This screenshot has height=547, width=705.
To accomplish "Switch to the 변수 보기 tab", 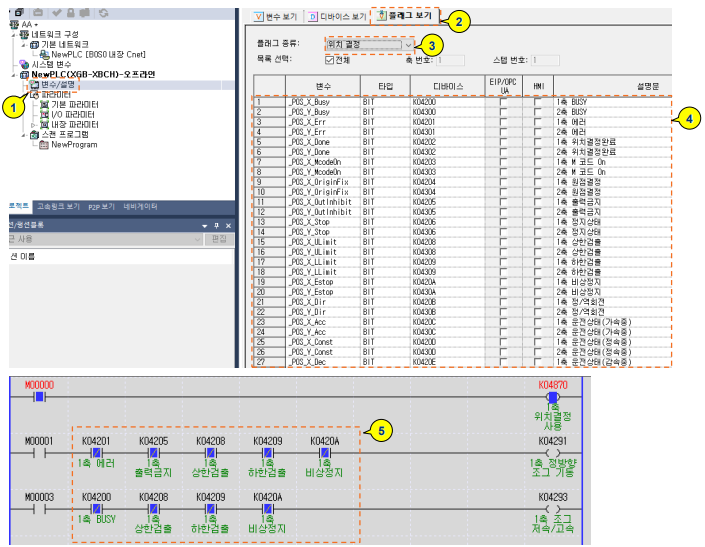I will click(x=275, y=17).
